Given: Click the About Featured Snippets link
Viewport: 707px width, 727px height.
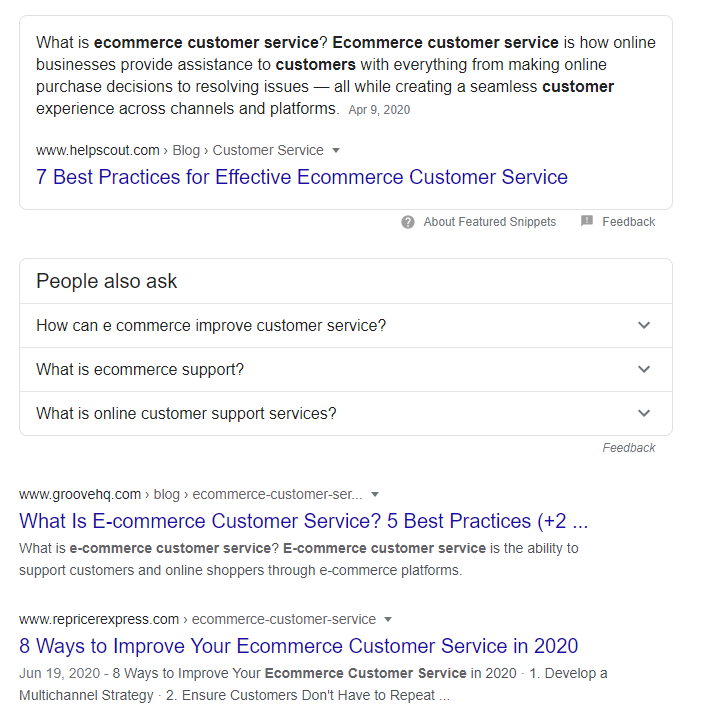Looking at the screenshot, I should (490, 222).
